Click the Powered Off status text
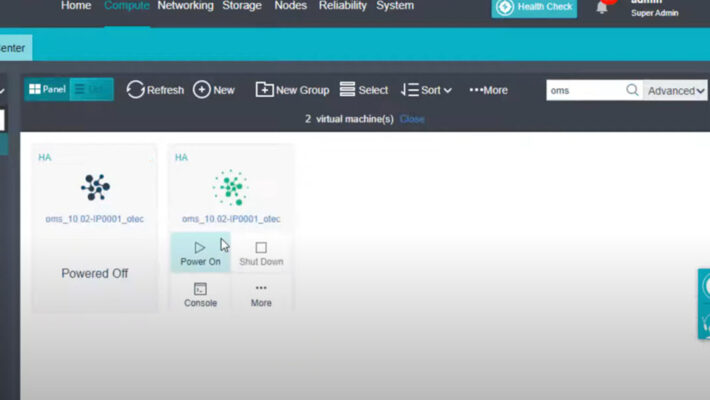This screenshot has height=400, width=710. coord(95,274)
